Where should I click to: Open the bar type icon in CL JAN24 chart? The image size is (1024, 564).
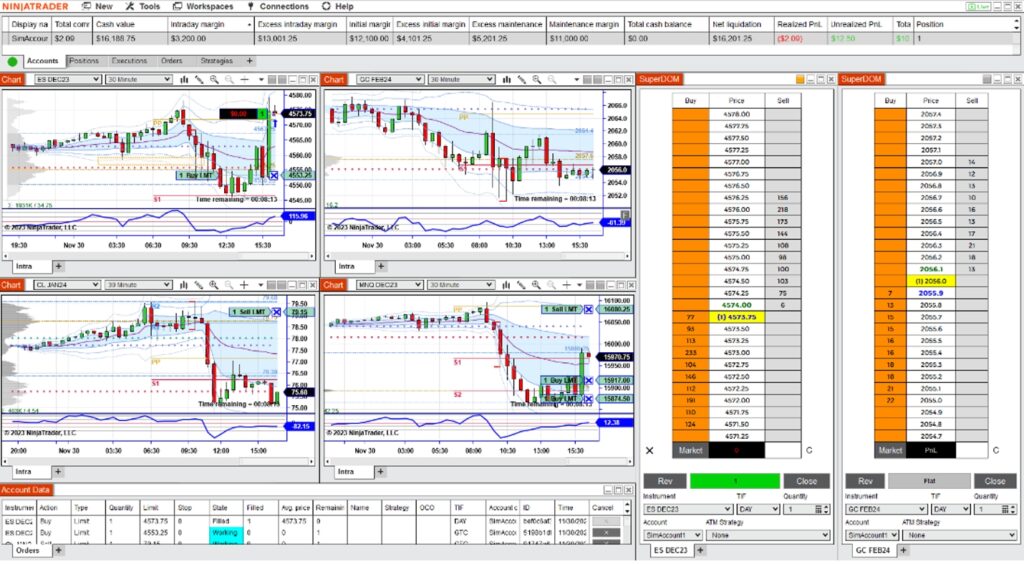tap(184, 285)
